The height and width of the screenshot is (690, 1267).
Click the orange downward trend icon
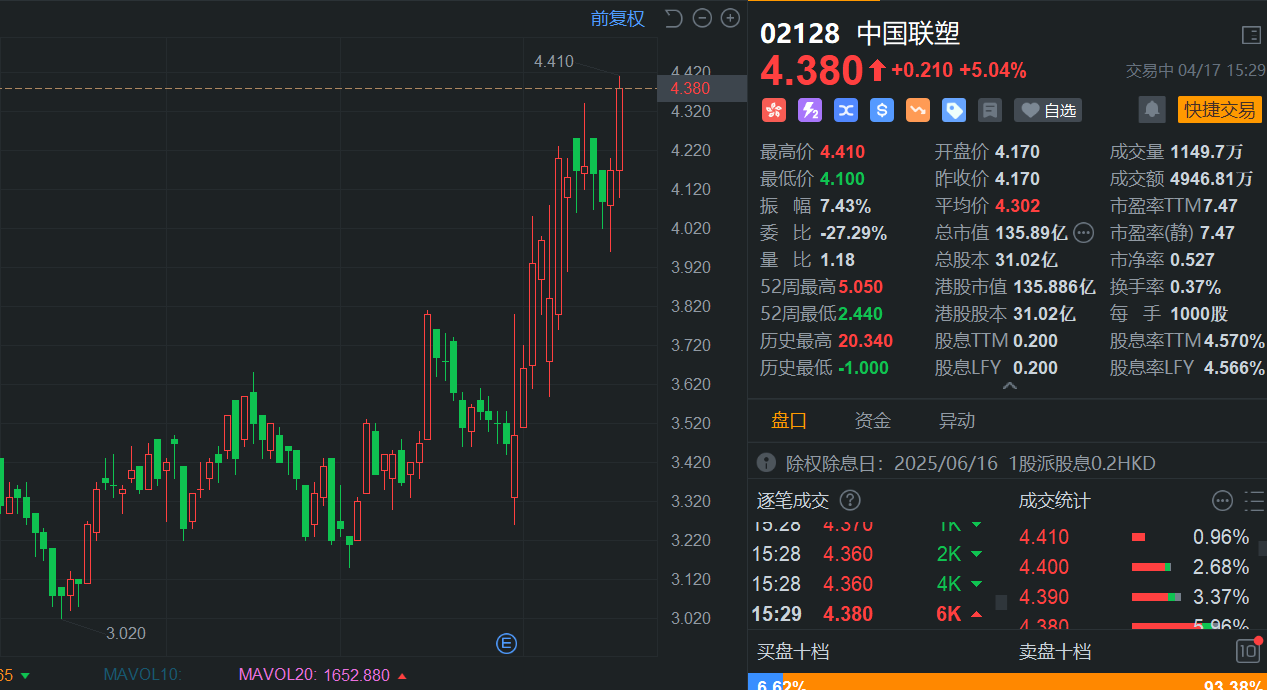click(918, 110)
